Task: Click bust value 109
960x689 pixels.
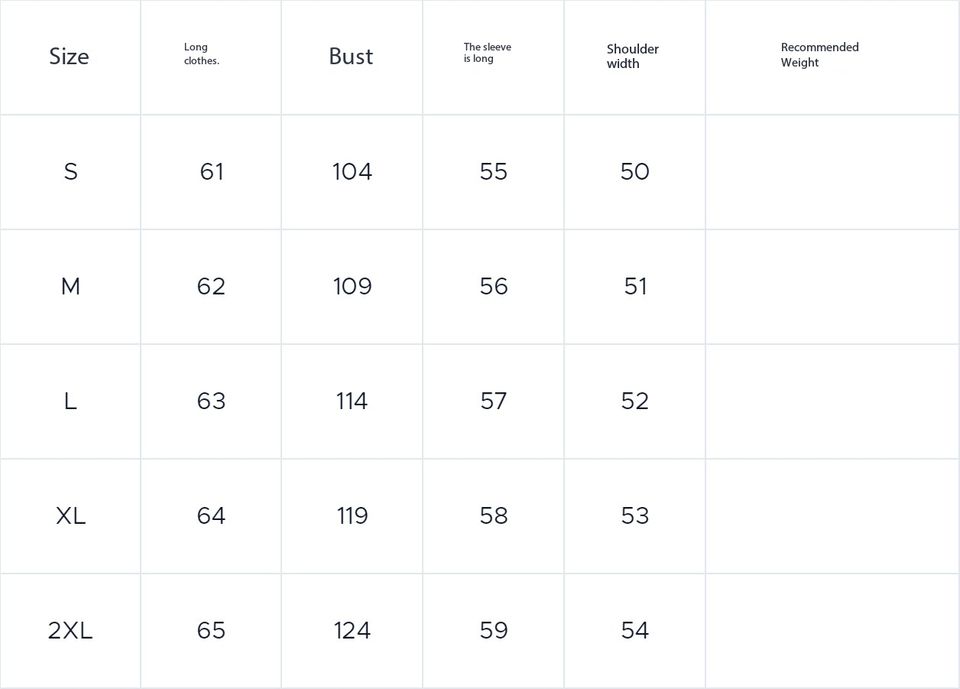Action: [x=352, y=287]
